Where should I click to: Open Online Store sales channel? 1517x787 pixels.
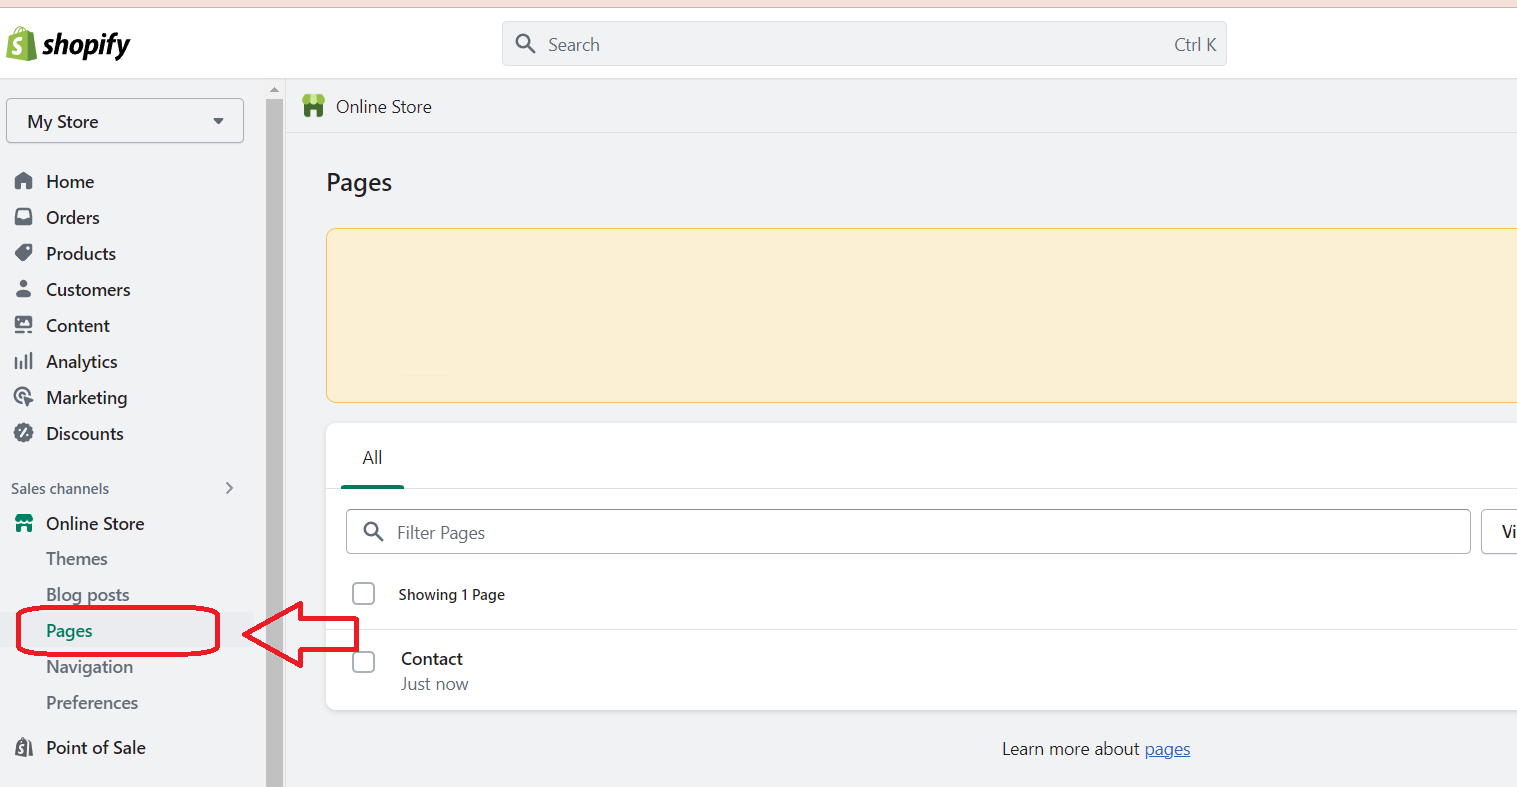pyautogui.click(x=95, y=523)
